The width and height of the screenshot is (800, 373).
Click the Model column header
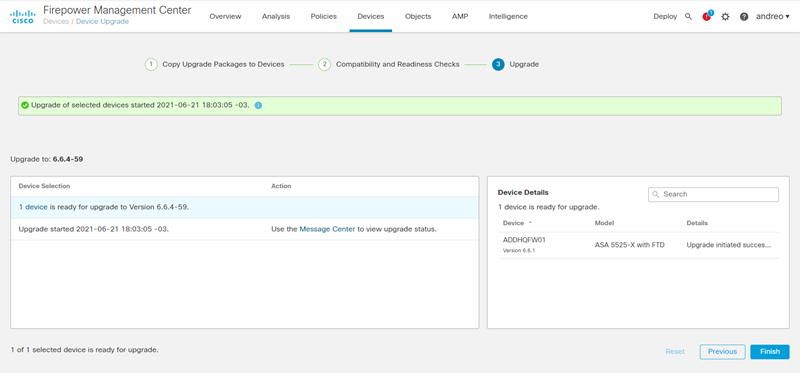pos(604,223)
